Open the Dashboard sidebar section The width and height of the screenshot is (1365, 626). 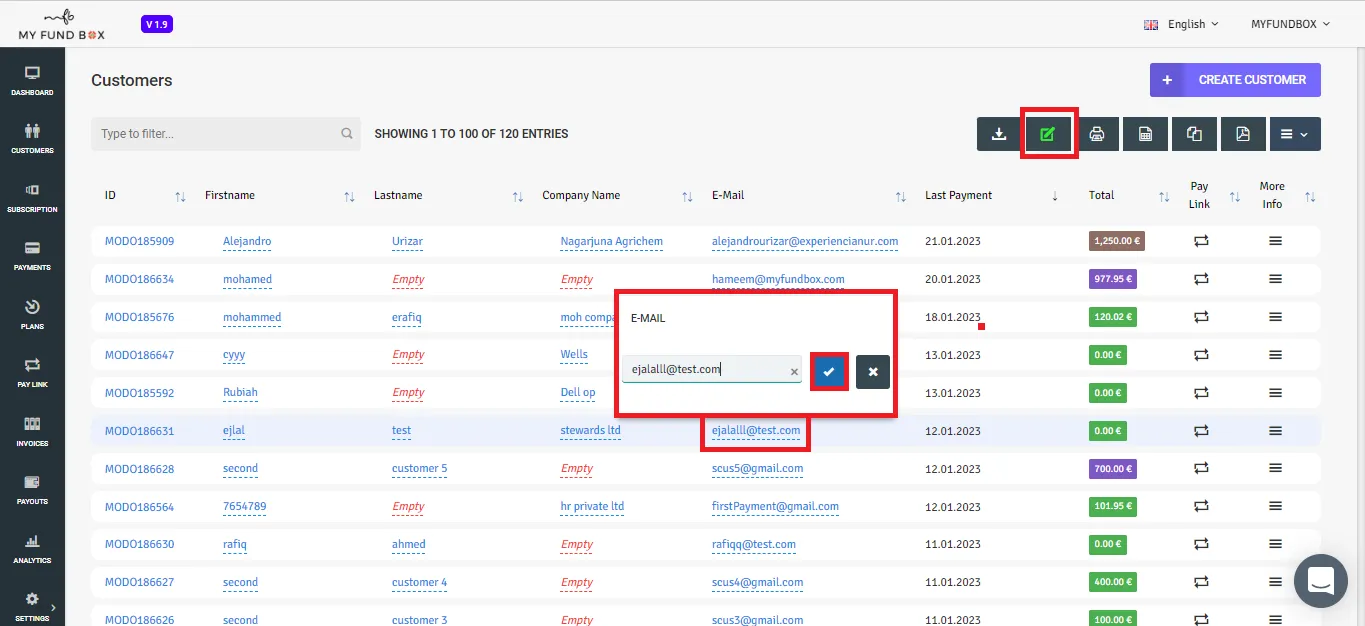(x=32, y=81)
